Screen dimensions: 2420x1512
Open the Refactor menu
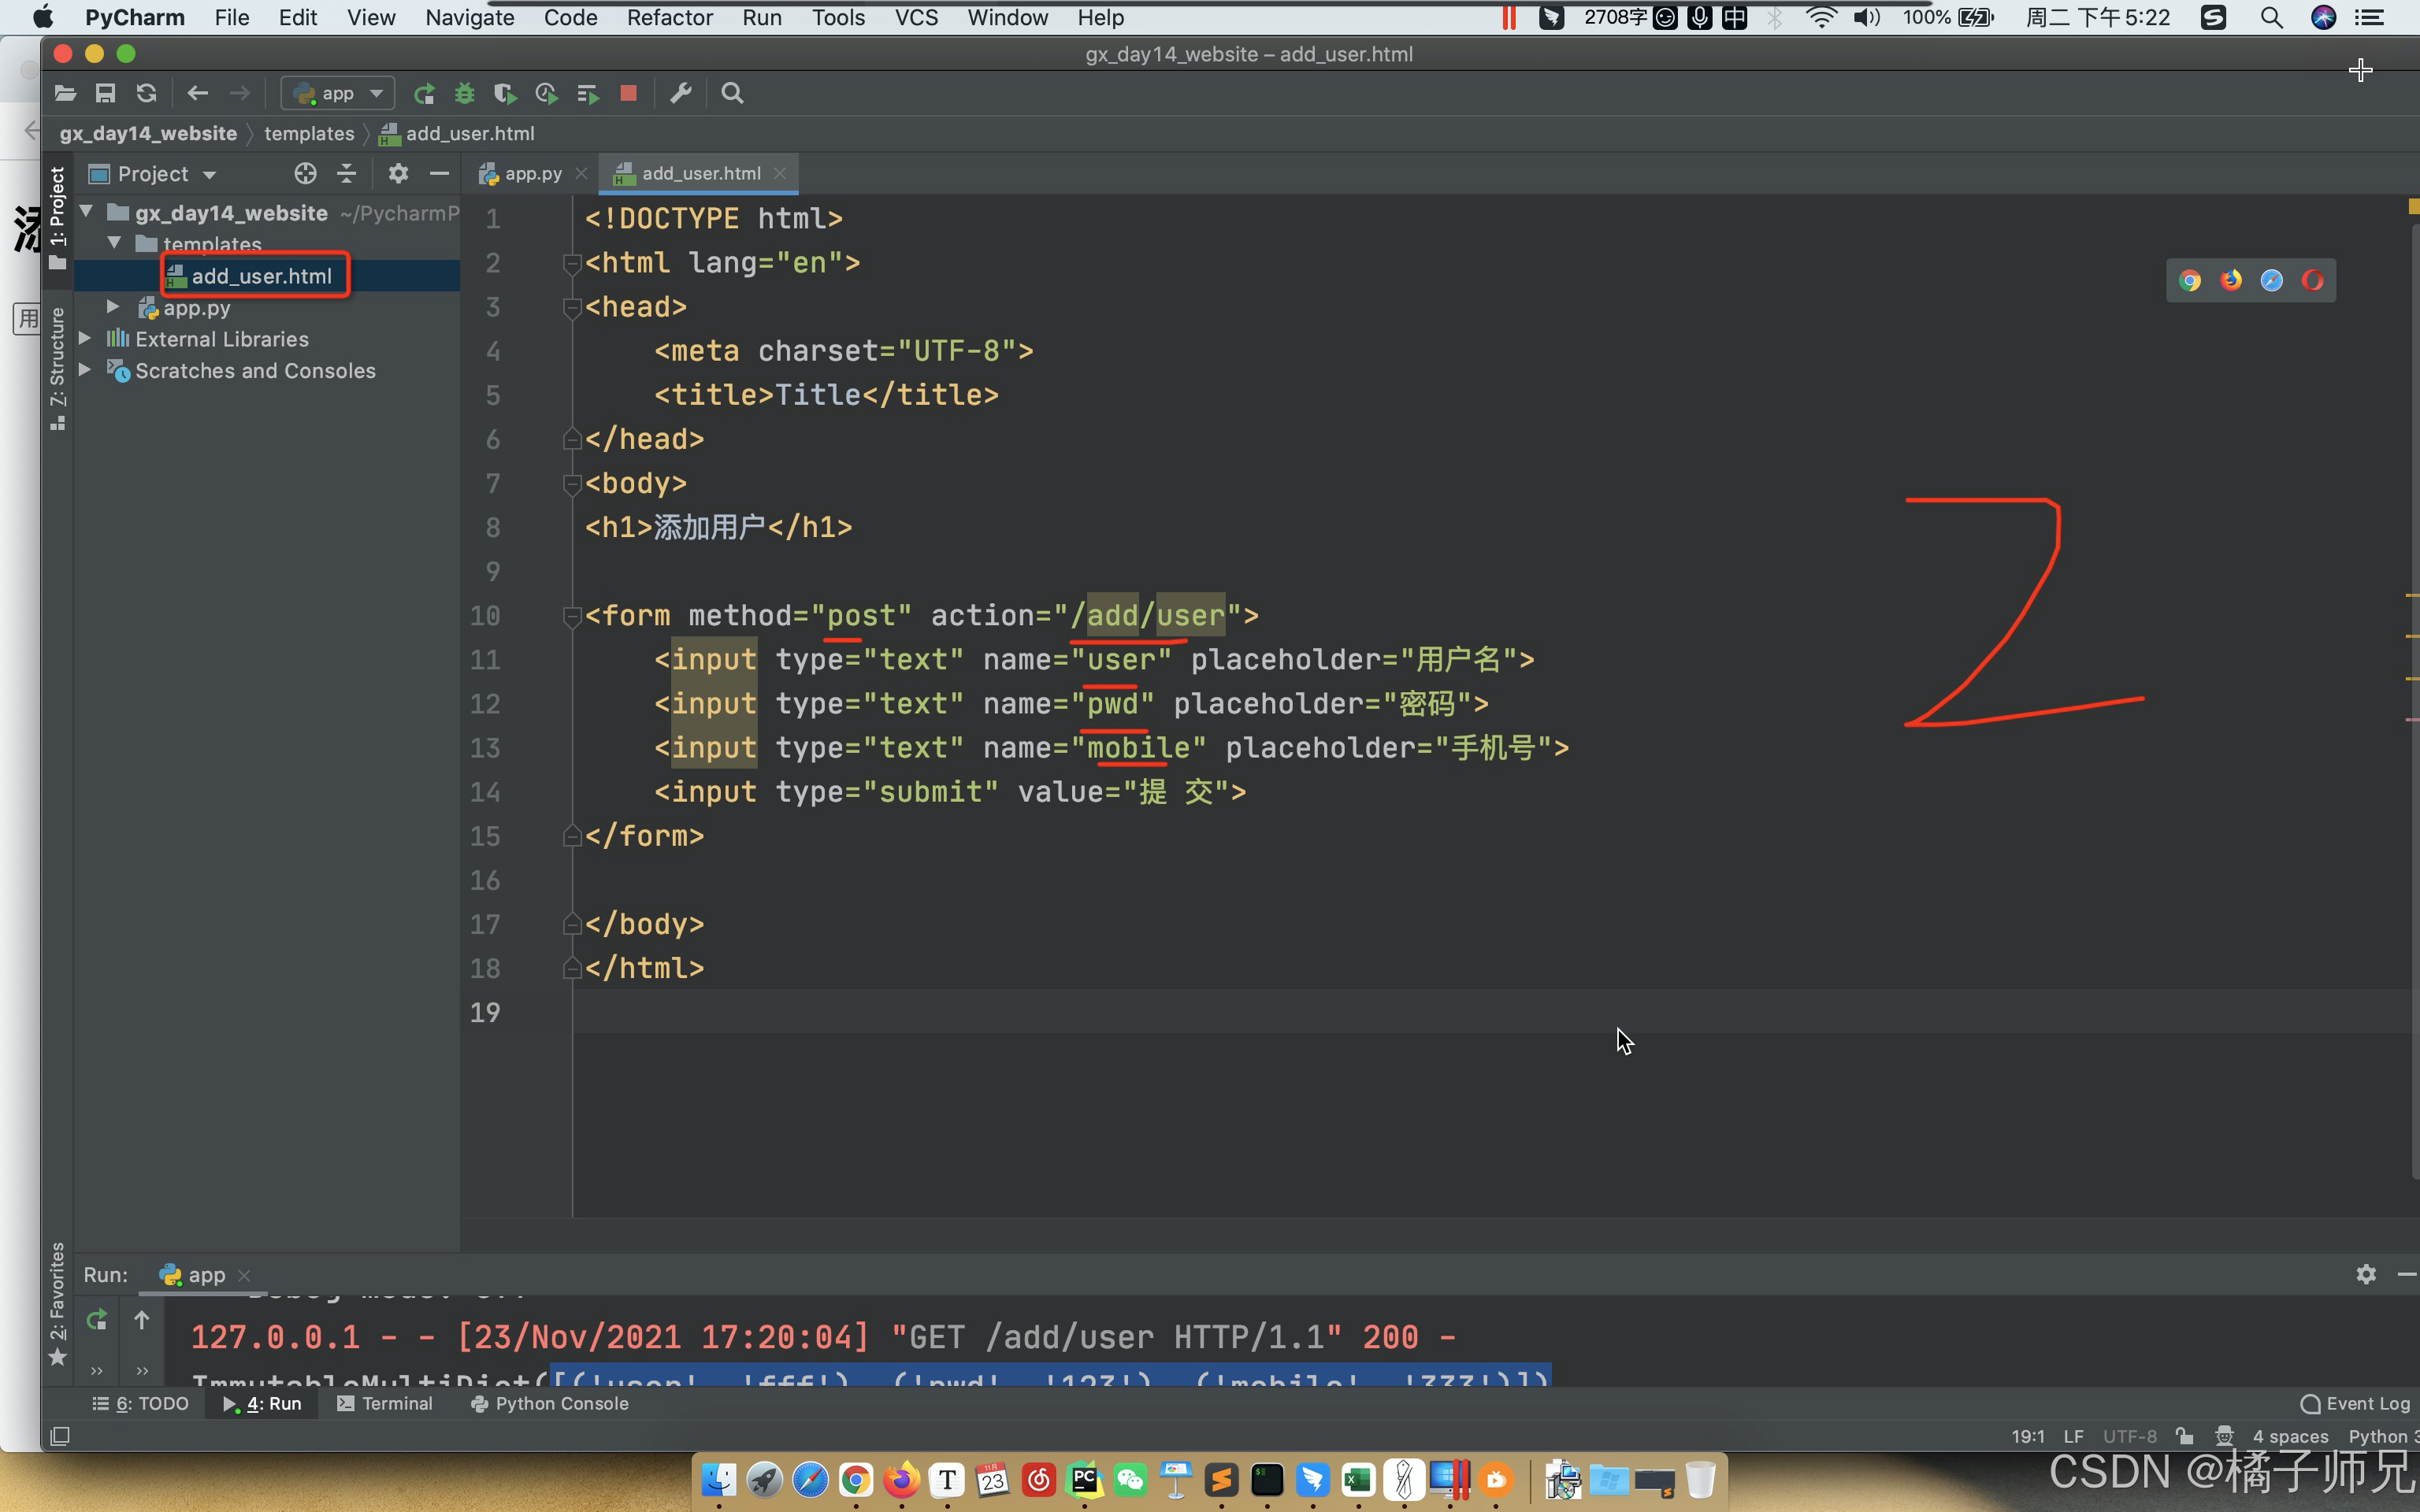669,17
